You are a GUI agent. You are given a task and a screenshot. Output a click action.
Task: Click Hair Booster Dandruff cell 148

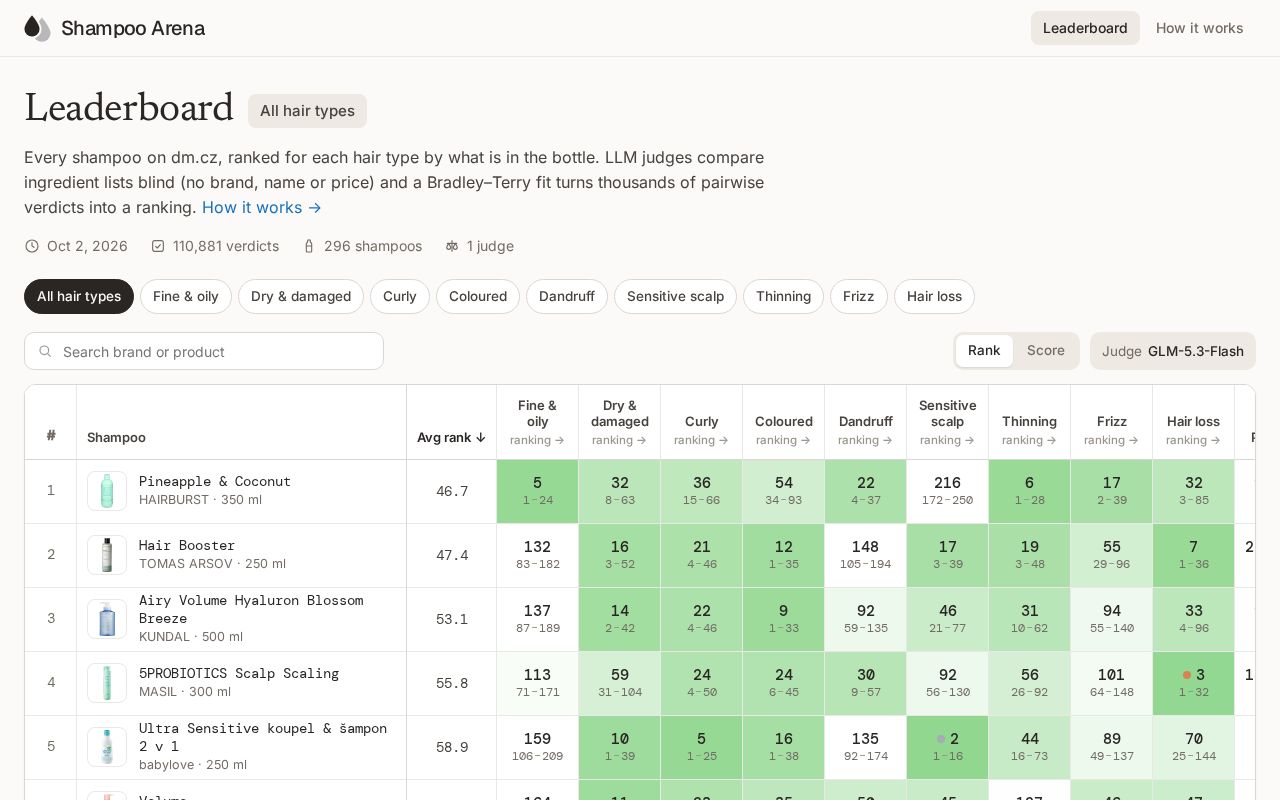point(865,555)
